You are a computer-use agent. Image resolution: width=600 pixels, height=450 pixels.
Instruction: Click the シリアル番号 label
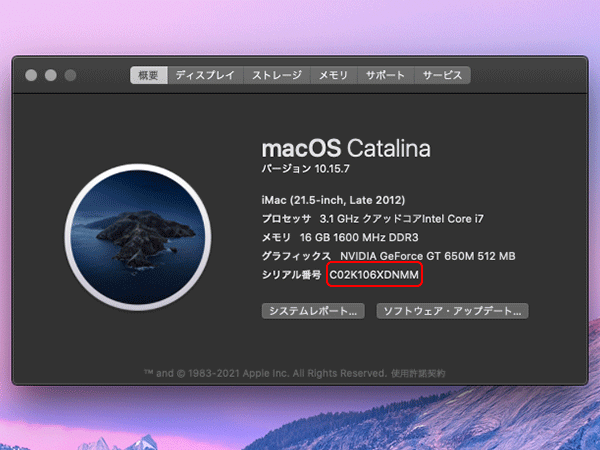tap(292, 275)
